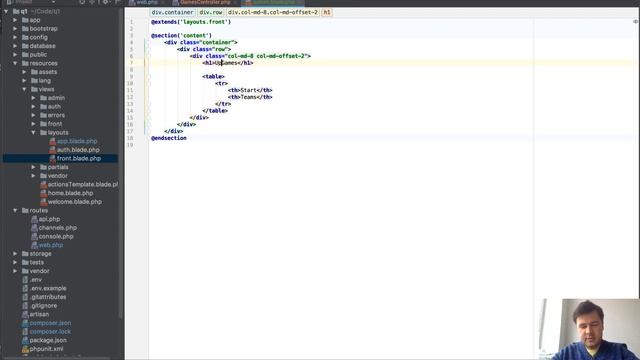Viewport: 640px width, 360px height.
Task: Click the composer.json file icon
Action: (x=25, y=323)
